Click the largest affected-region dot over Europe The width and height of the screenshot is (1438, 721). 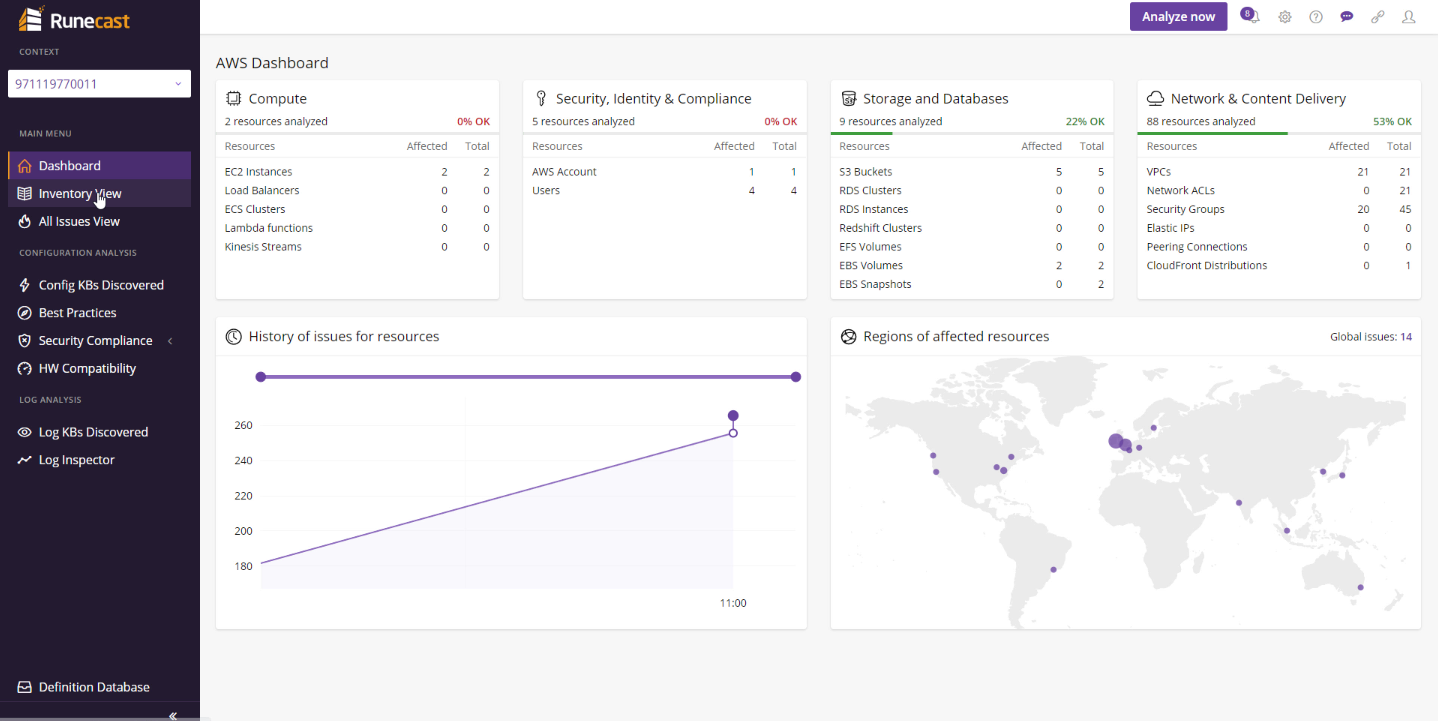pyautogui.click(x=1116, y=441)
